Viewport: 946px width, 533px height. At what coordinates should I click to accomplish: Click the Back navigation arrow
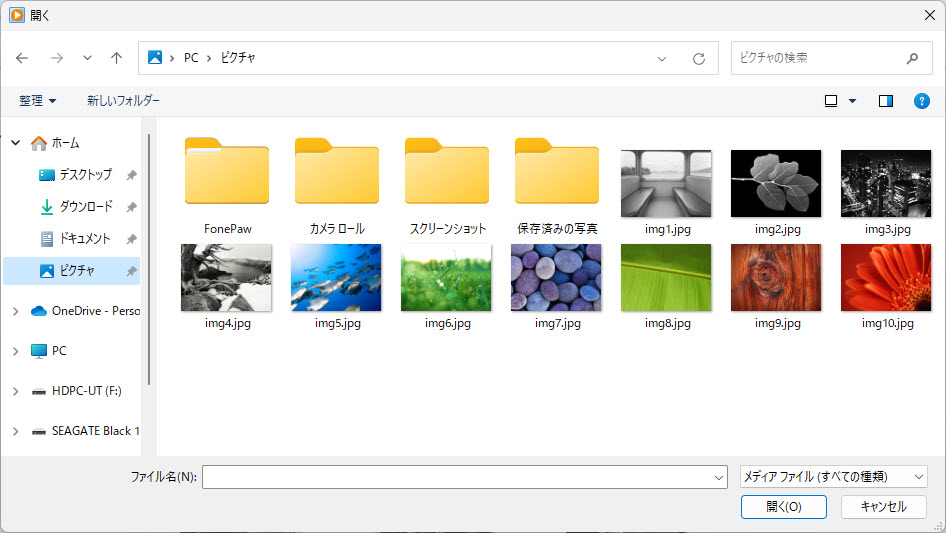point(22,58)
